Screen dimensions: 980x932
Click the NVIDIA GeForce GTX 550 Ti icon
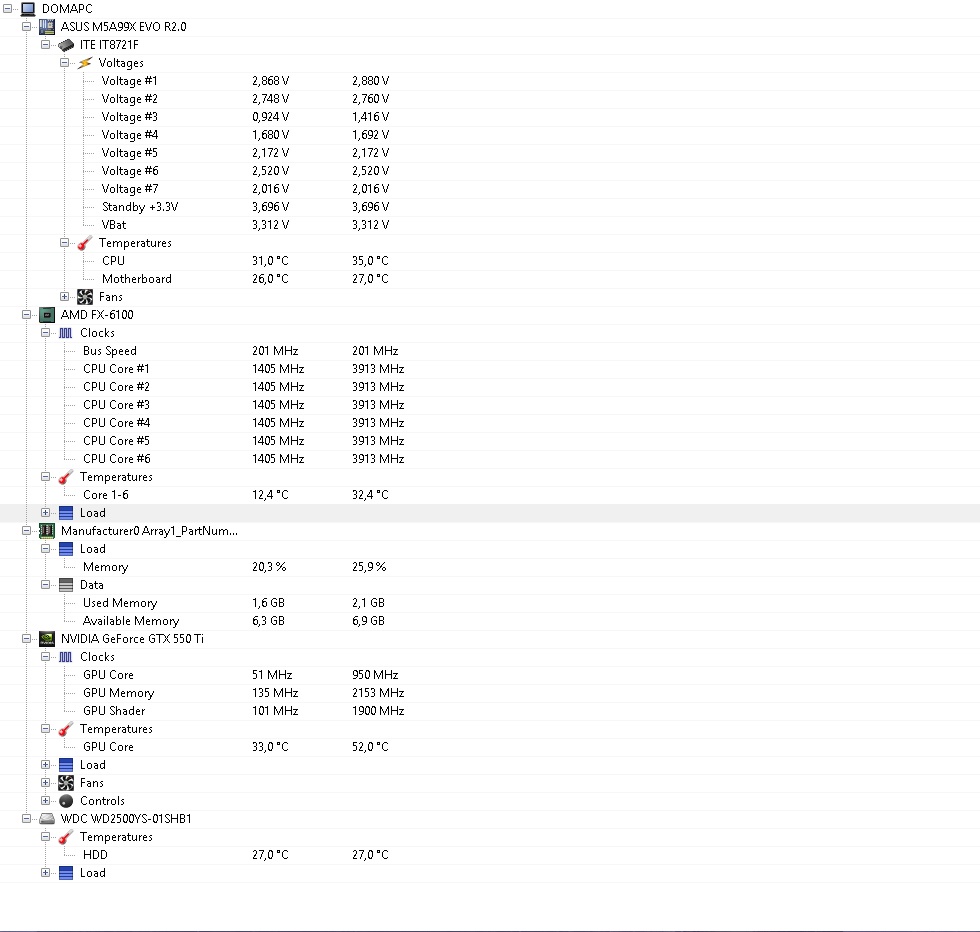click(x=47, y=639)
